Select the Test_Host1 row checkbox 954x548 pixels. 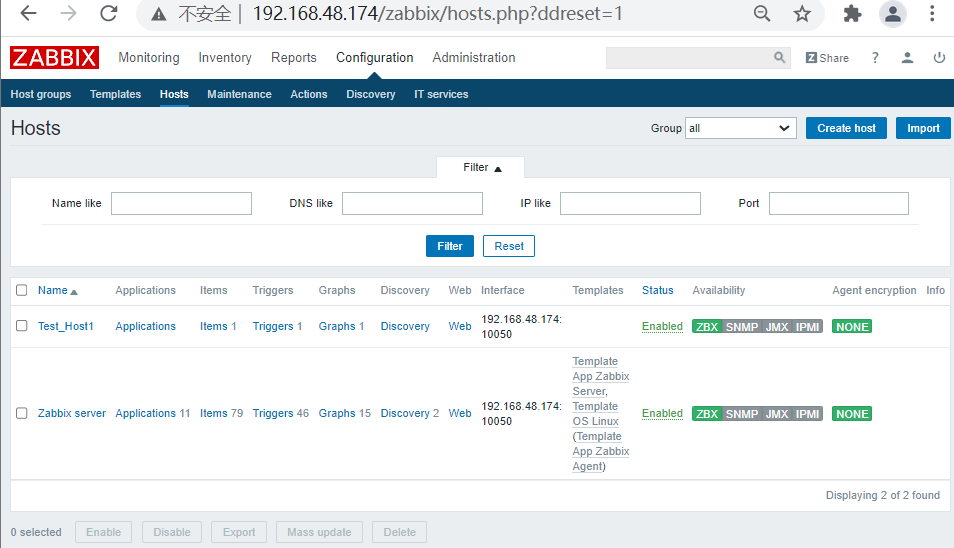pyautogui.click(x=22, y=326)
